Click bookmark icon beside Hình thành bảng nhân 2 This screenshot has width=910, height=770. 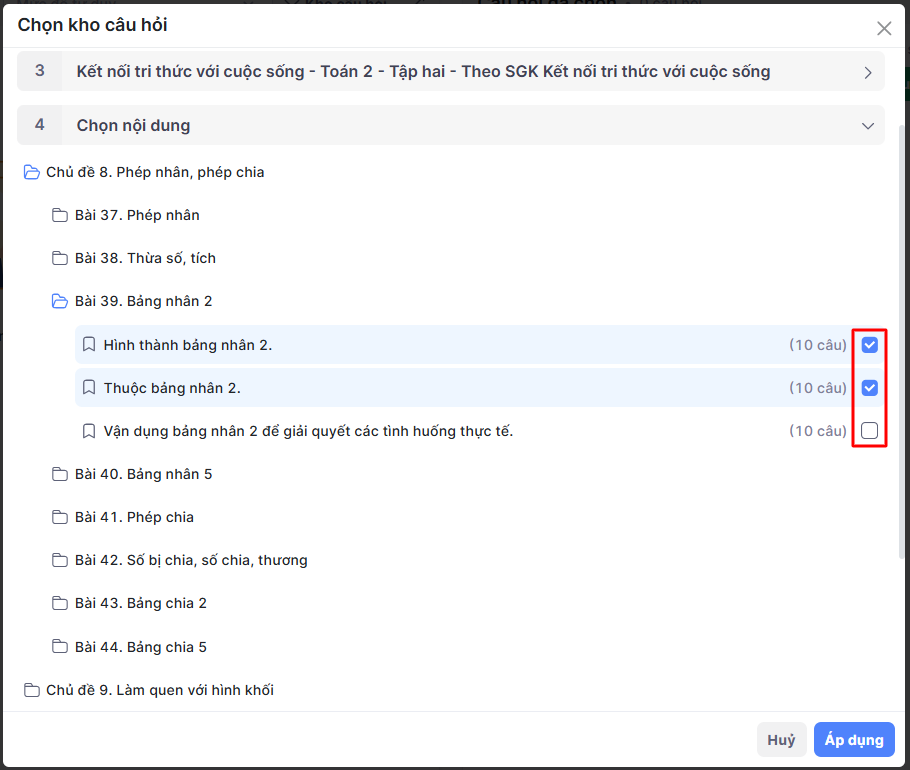coord(89,345)
